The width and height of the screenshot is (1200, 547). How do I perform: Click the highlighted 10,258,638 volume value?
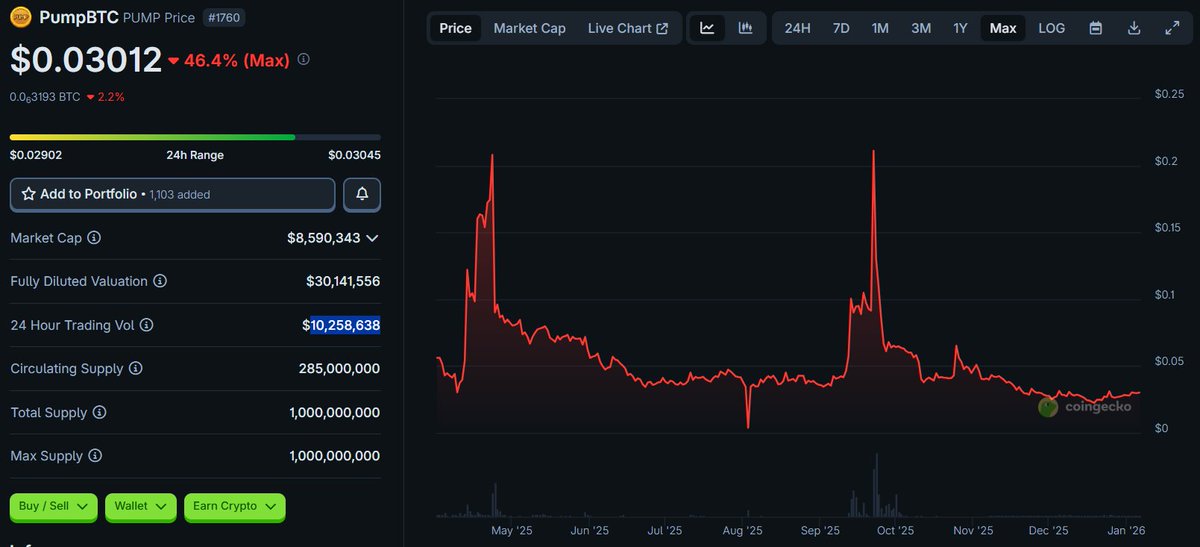pos(345,325)
